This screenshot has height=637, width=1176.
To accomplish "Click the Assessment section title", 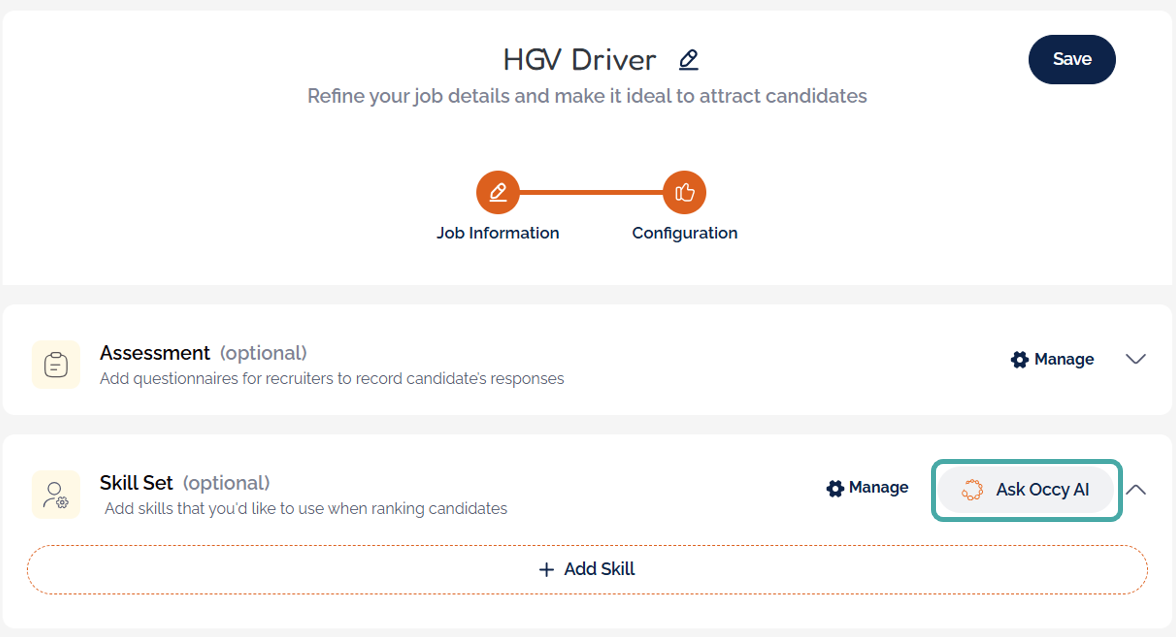I will (155, 353).
